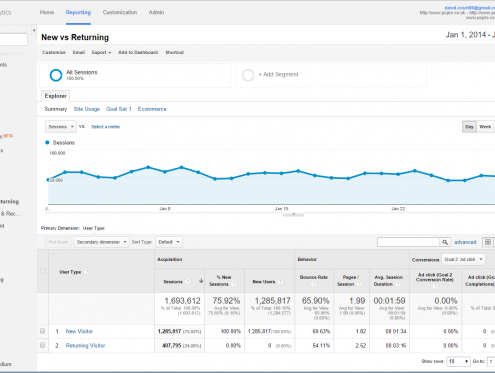The image size is (495, 373).
Task: Click the User Type column header
Action: coord(70,272)
